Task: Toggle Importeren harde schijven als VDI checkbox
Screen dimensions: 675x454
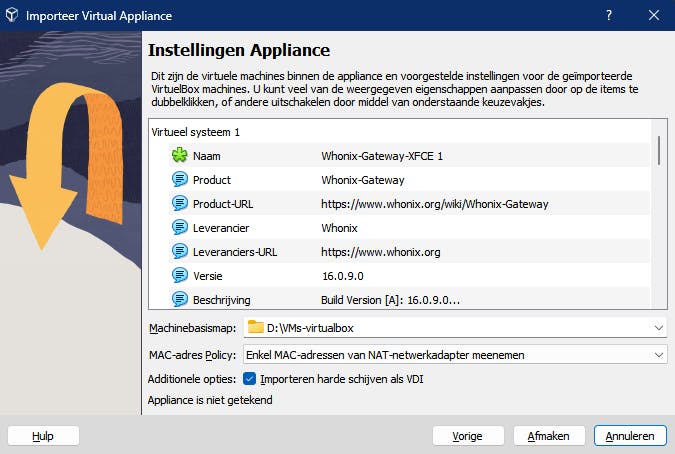Action: 249,379
